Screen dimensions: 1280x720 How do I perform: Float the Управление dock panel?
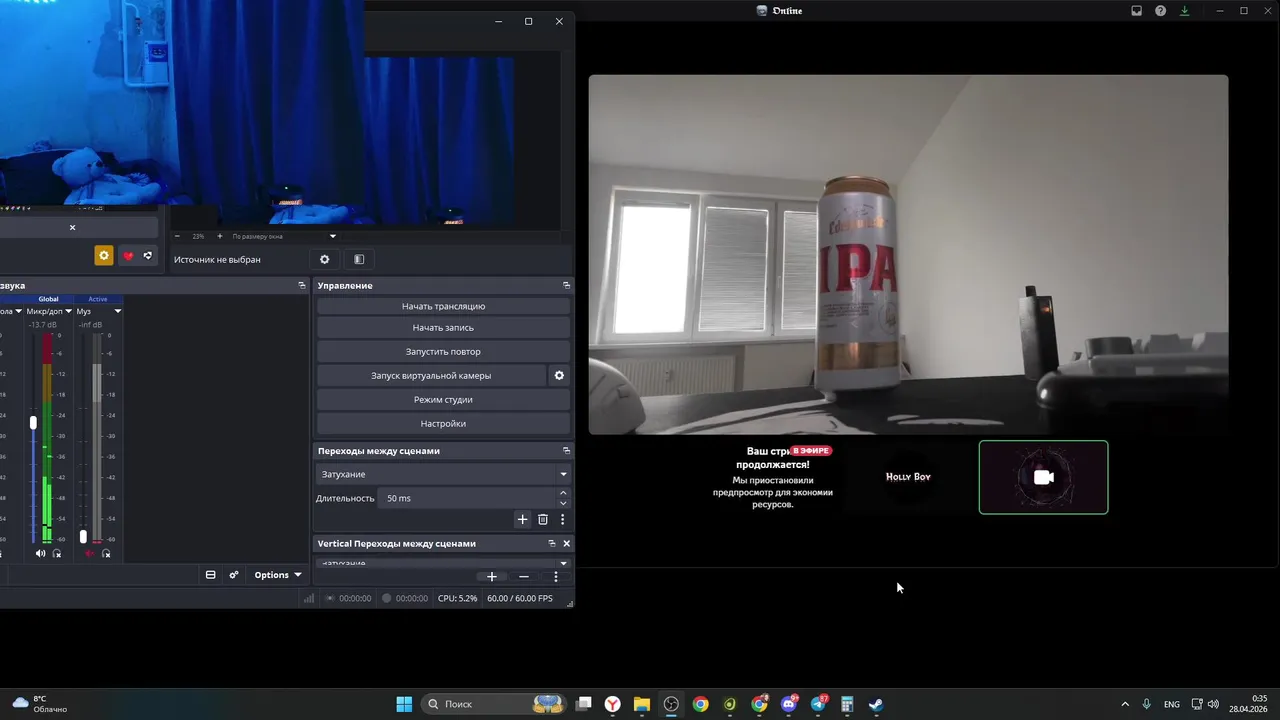pos(566,285)
